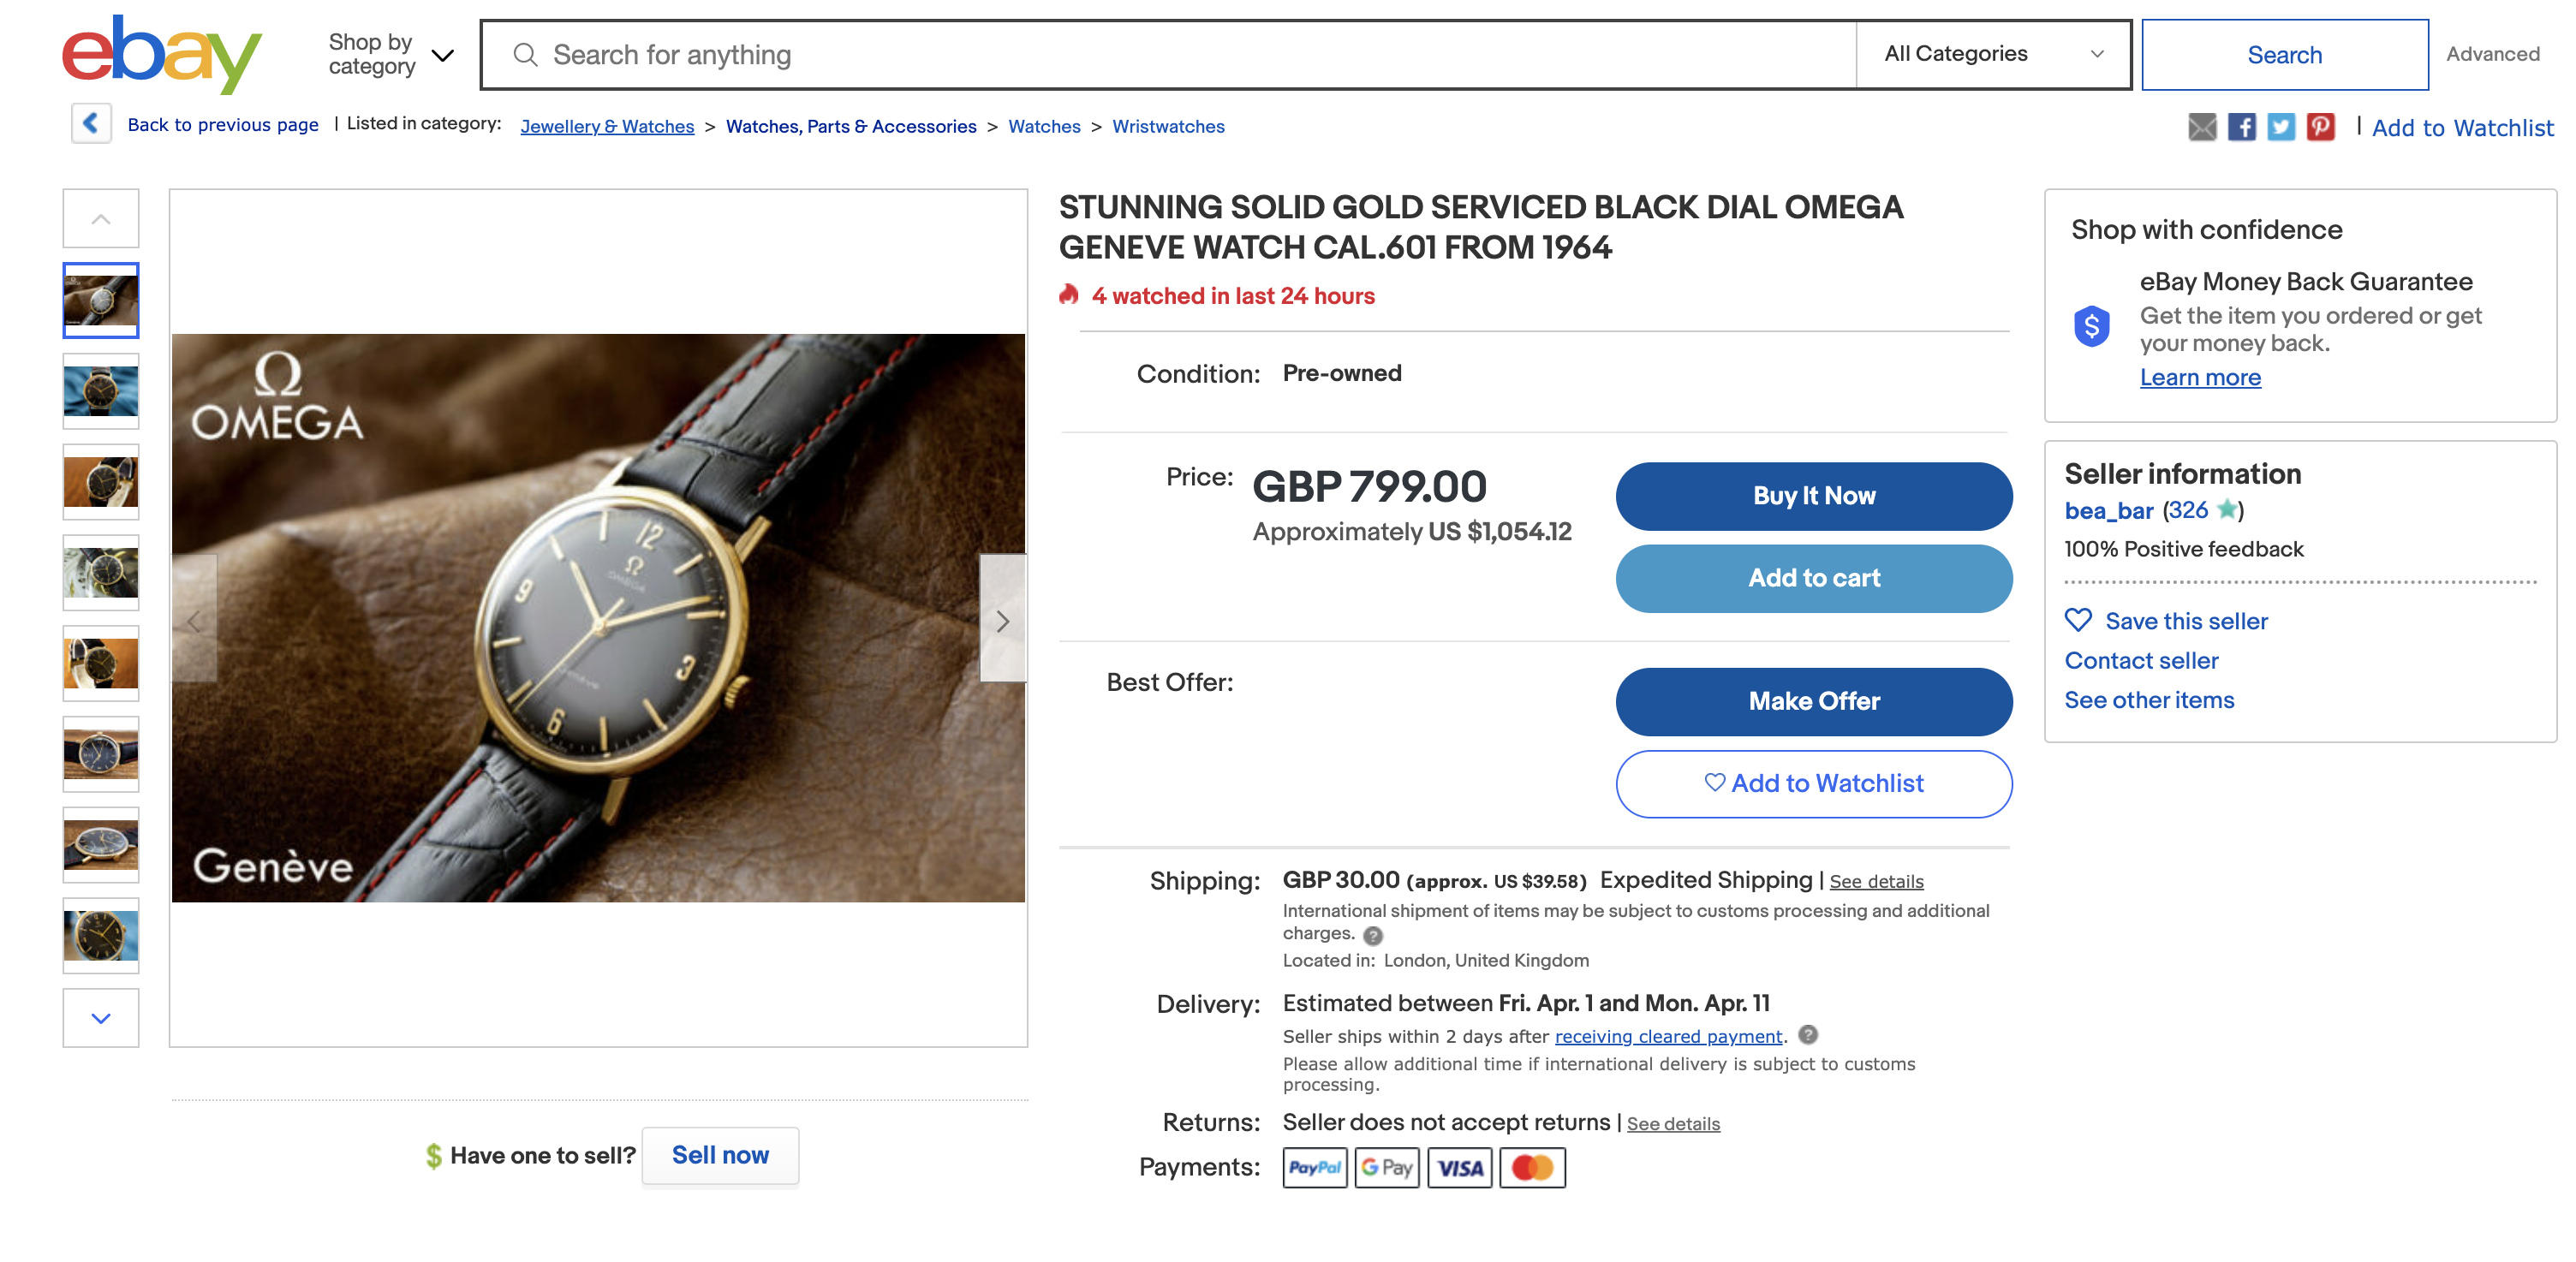This screenshot has height=1262, width=2576.
Task: Click the eBay logo
Action: (162, 54)
